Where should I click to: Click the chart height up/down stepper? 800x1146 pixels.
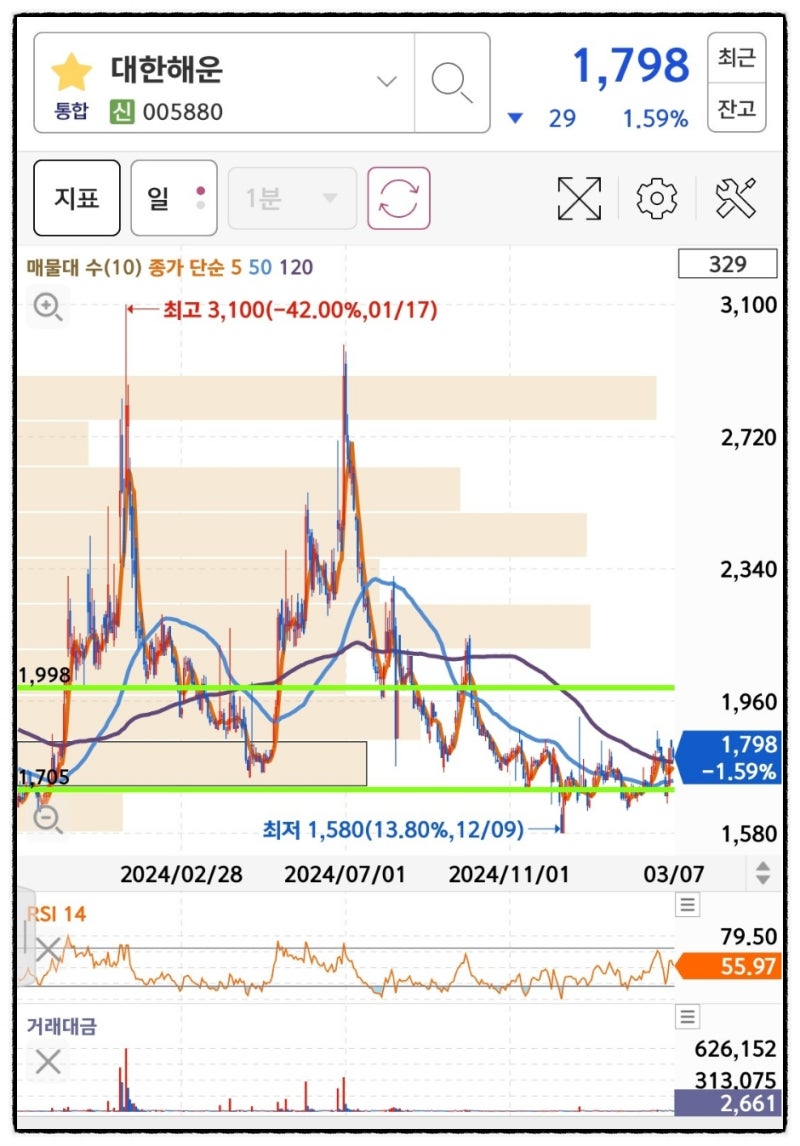pos(763,873)
